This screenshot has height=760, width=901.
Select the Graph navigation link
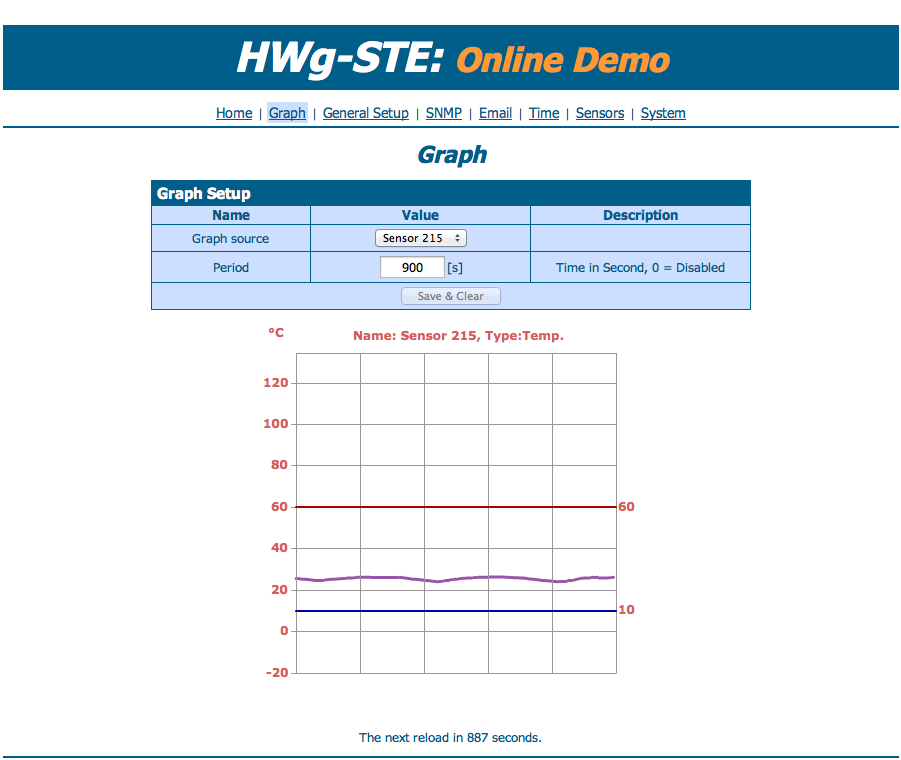pyautogui.click(x=287, y=113)
